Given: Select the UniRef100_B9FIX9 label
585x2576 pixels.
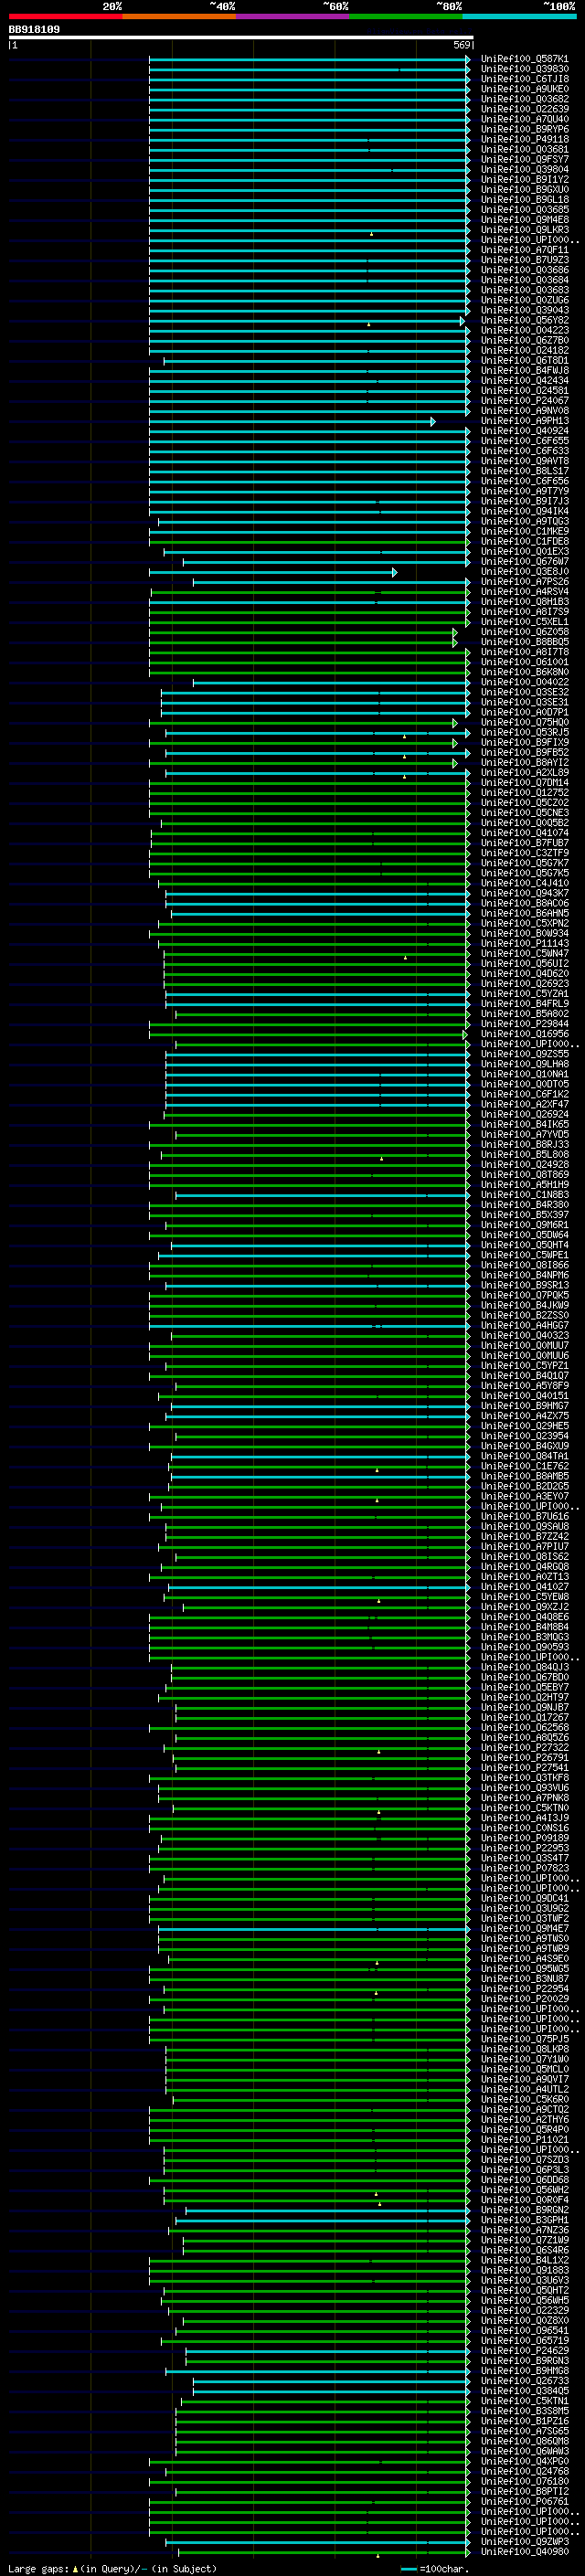Looking at the screenshot, I should coord(525,742).
